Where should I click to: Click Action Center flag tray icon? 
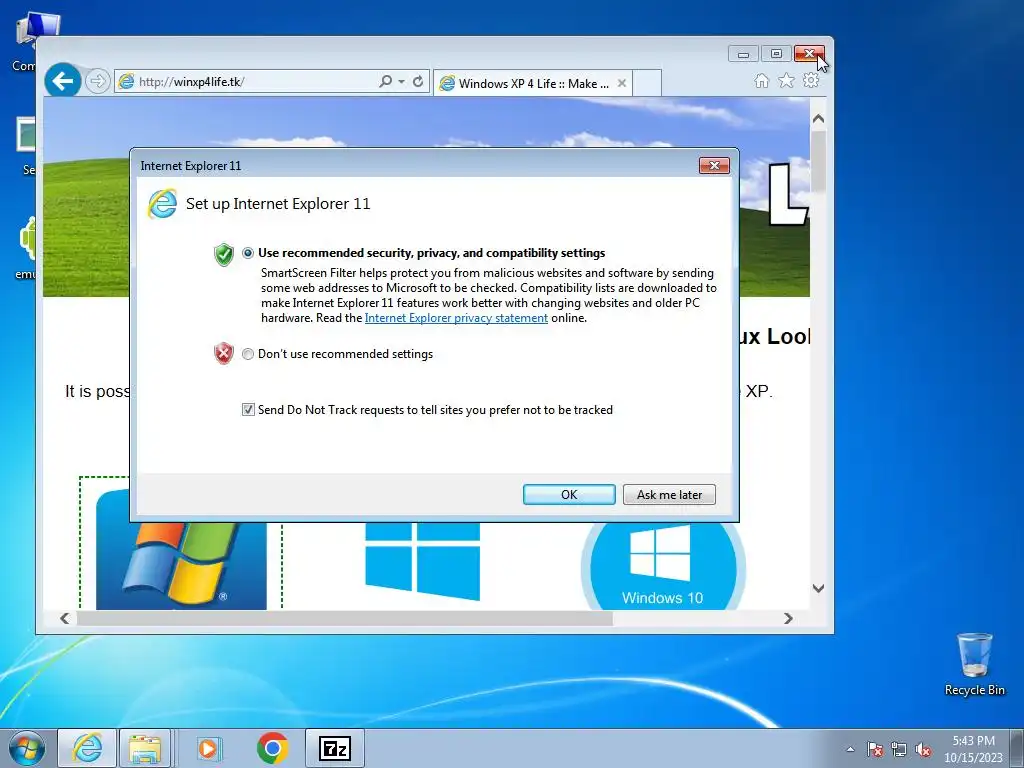(x=875, y=749)
